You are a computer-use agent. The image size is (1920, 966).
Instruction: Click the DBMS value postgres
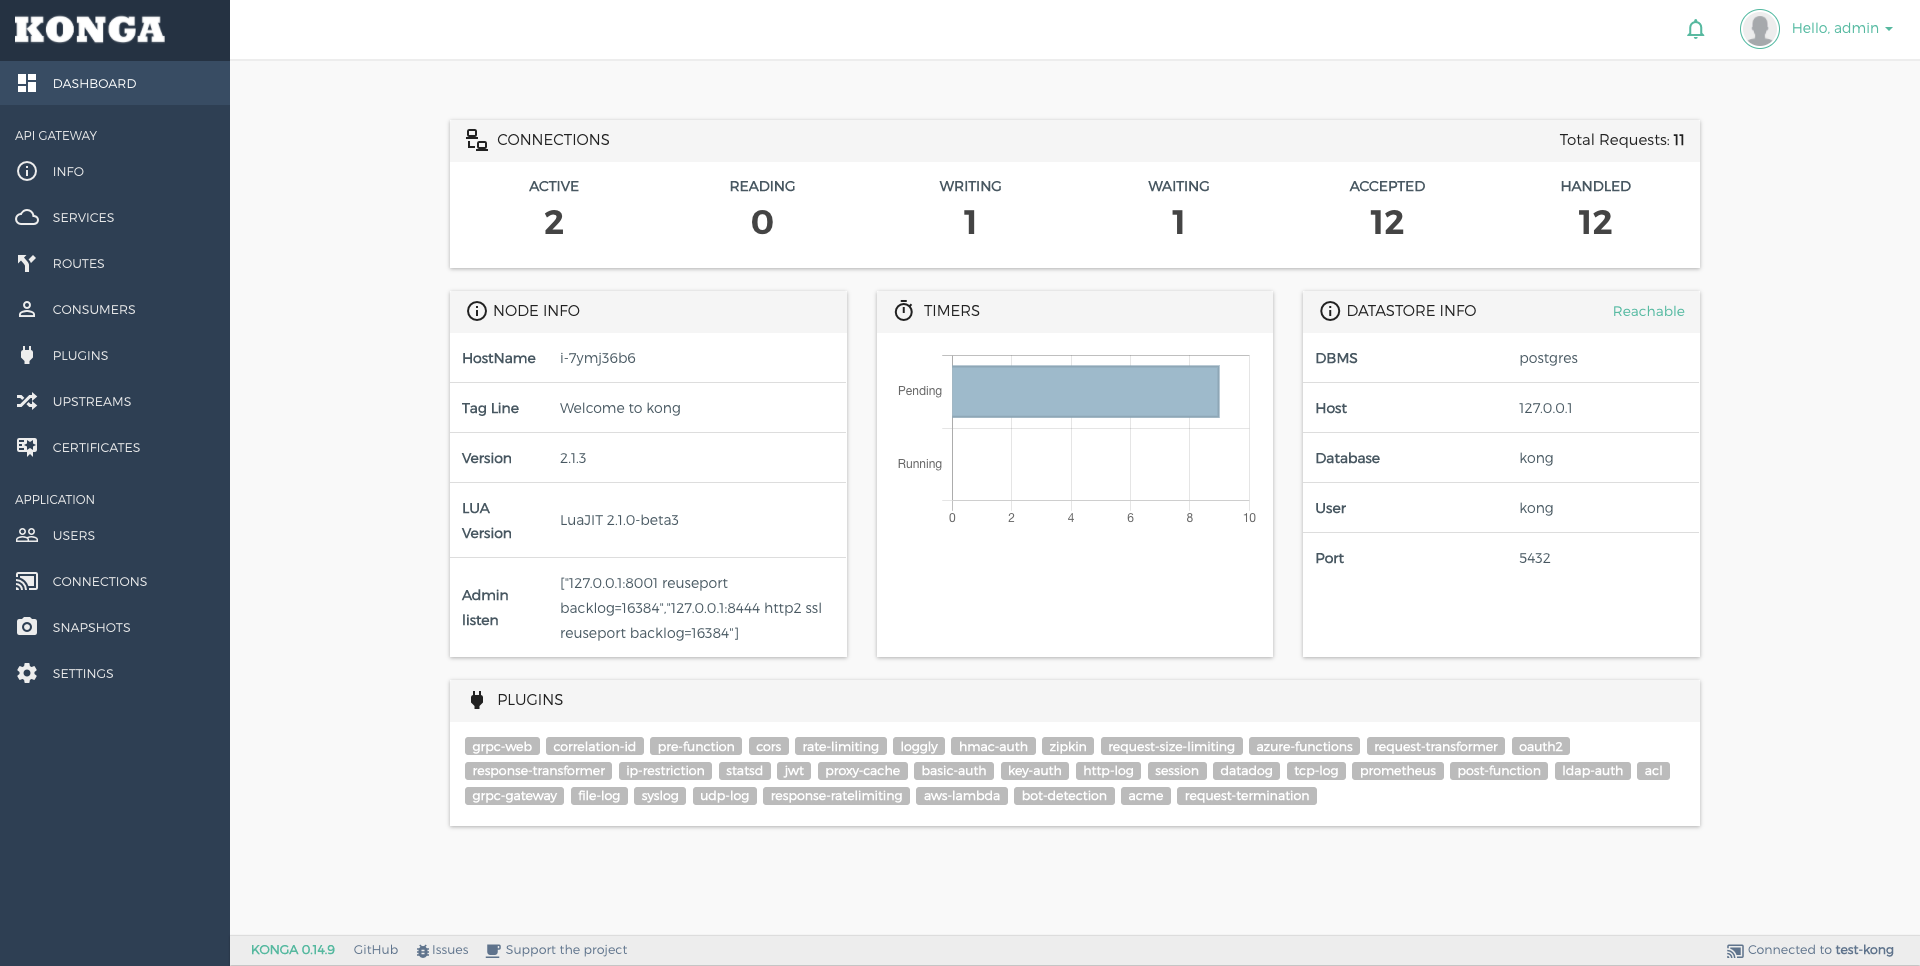[x=1548, y=358]
